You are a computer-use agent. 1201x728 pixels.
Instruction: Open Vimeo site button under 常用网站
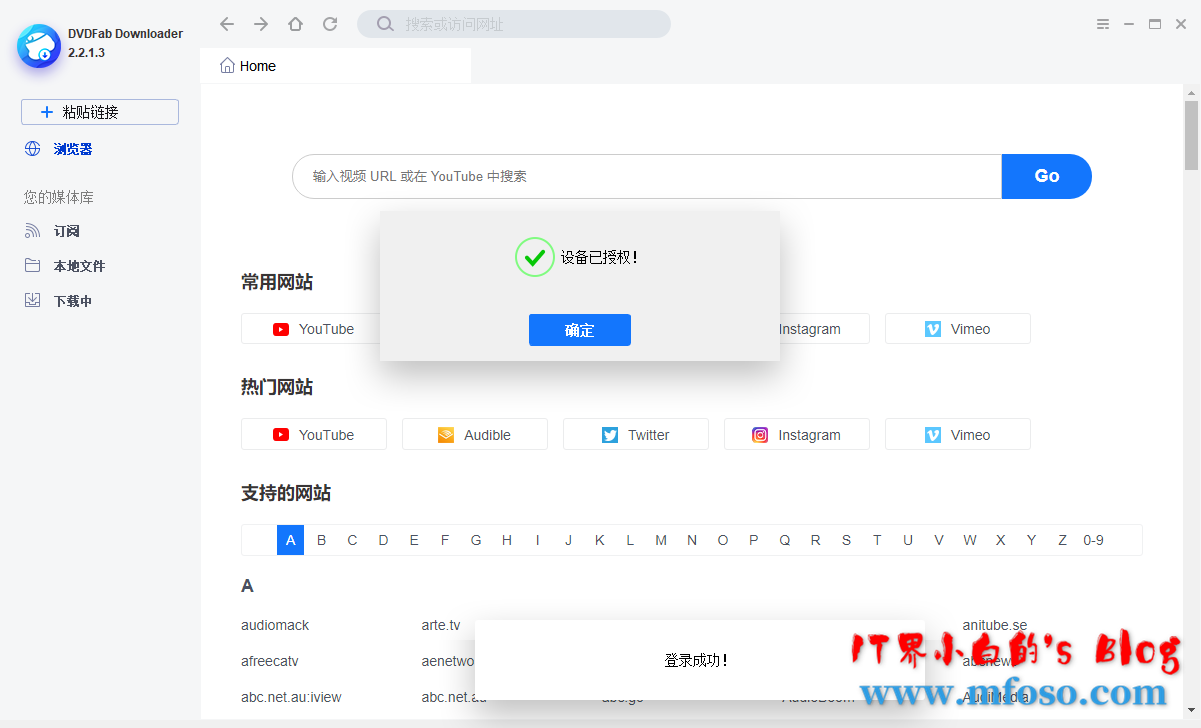pos(958,329)
